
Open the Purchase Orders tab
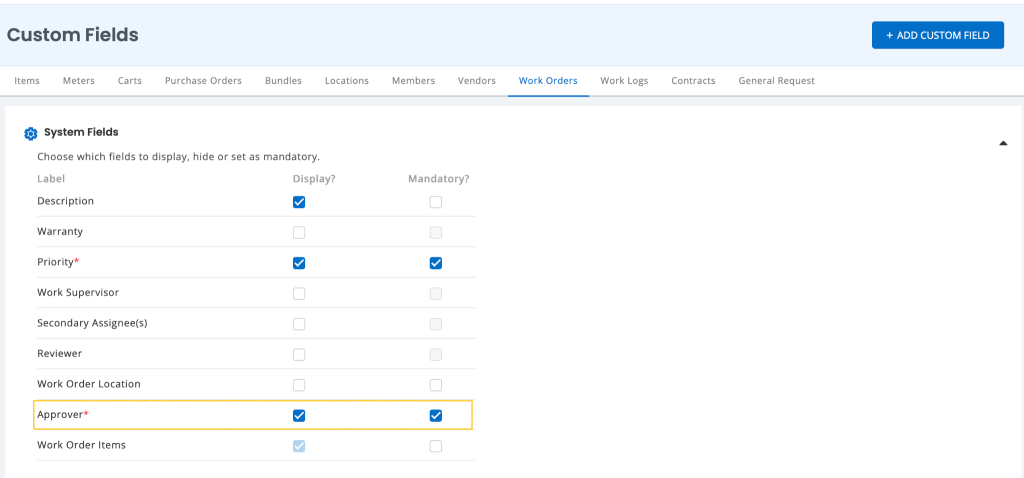point(203,81)
